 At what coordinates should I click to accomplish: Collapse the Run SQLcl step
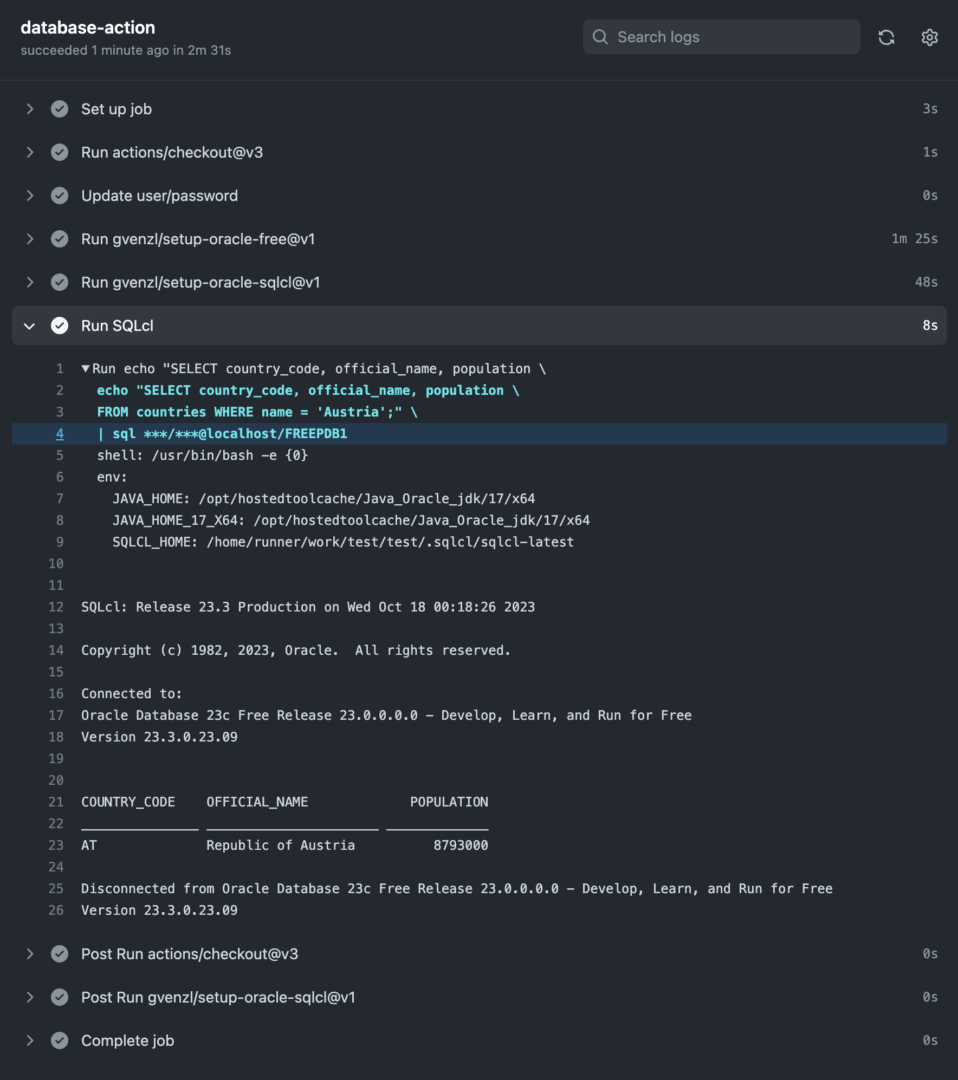coord(29,325)
